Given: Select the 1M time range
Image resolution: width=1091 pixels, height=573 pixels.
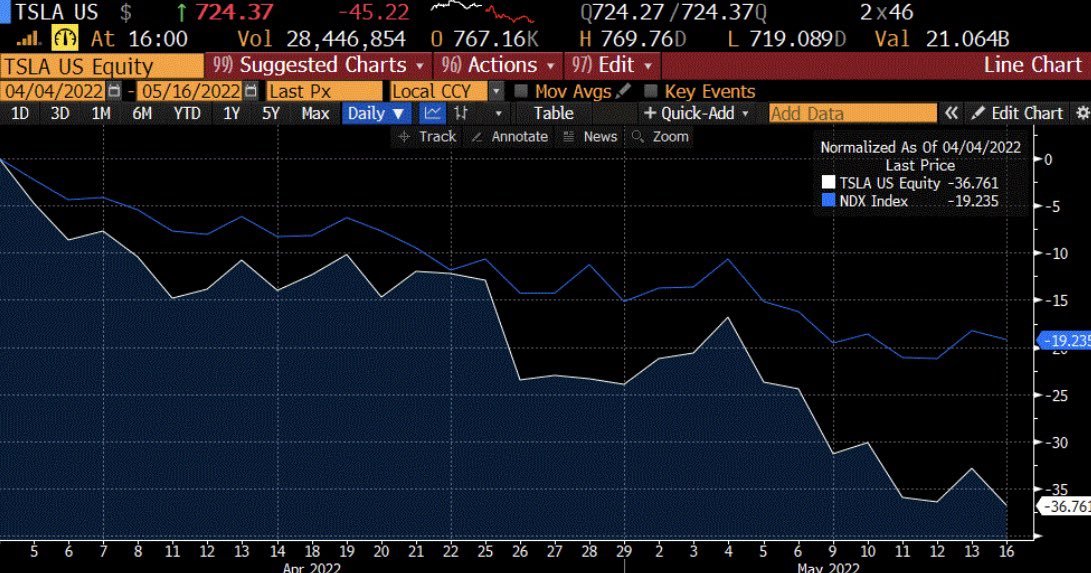Looking at the screenshot, I should click(101, 113).
